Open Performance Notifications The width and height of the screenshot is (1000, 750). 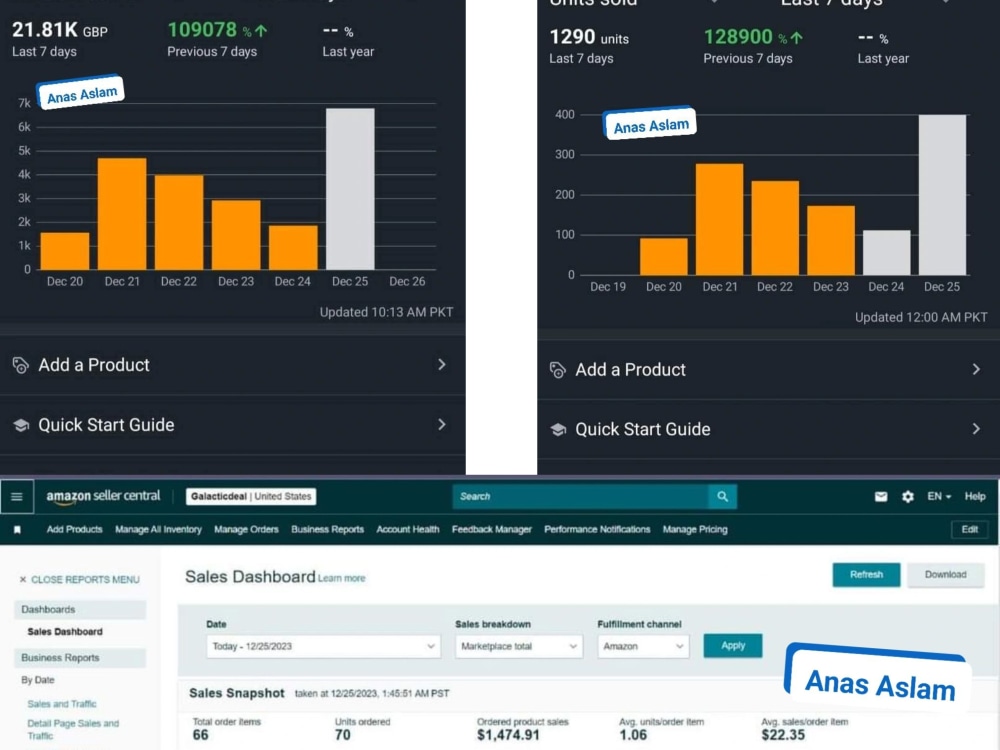[x=597, y=529]
